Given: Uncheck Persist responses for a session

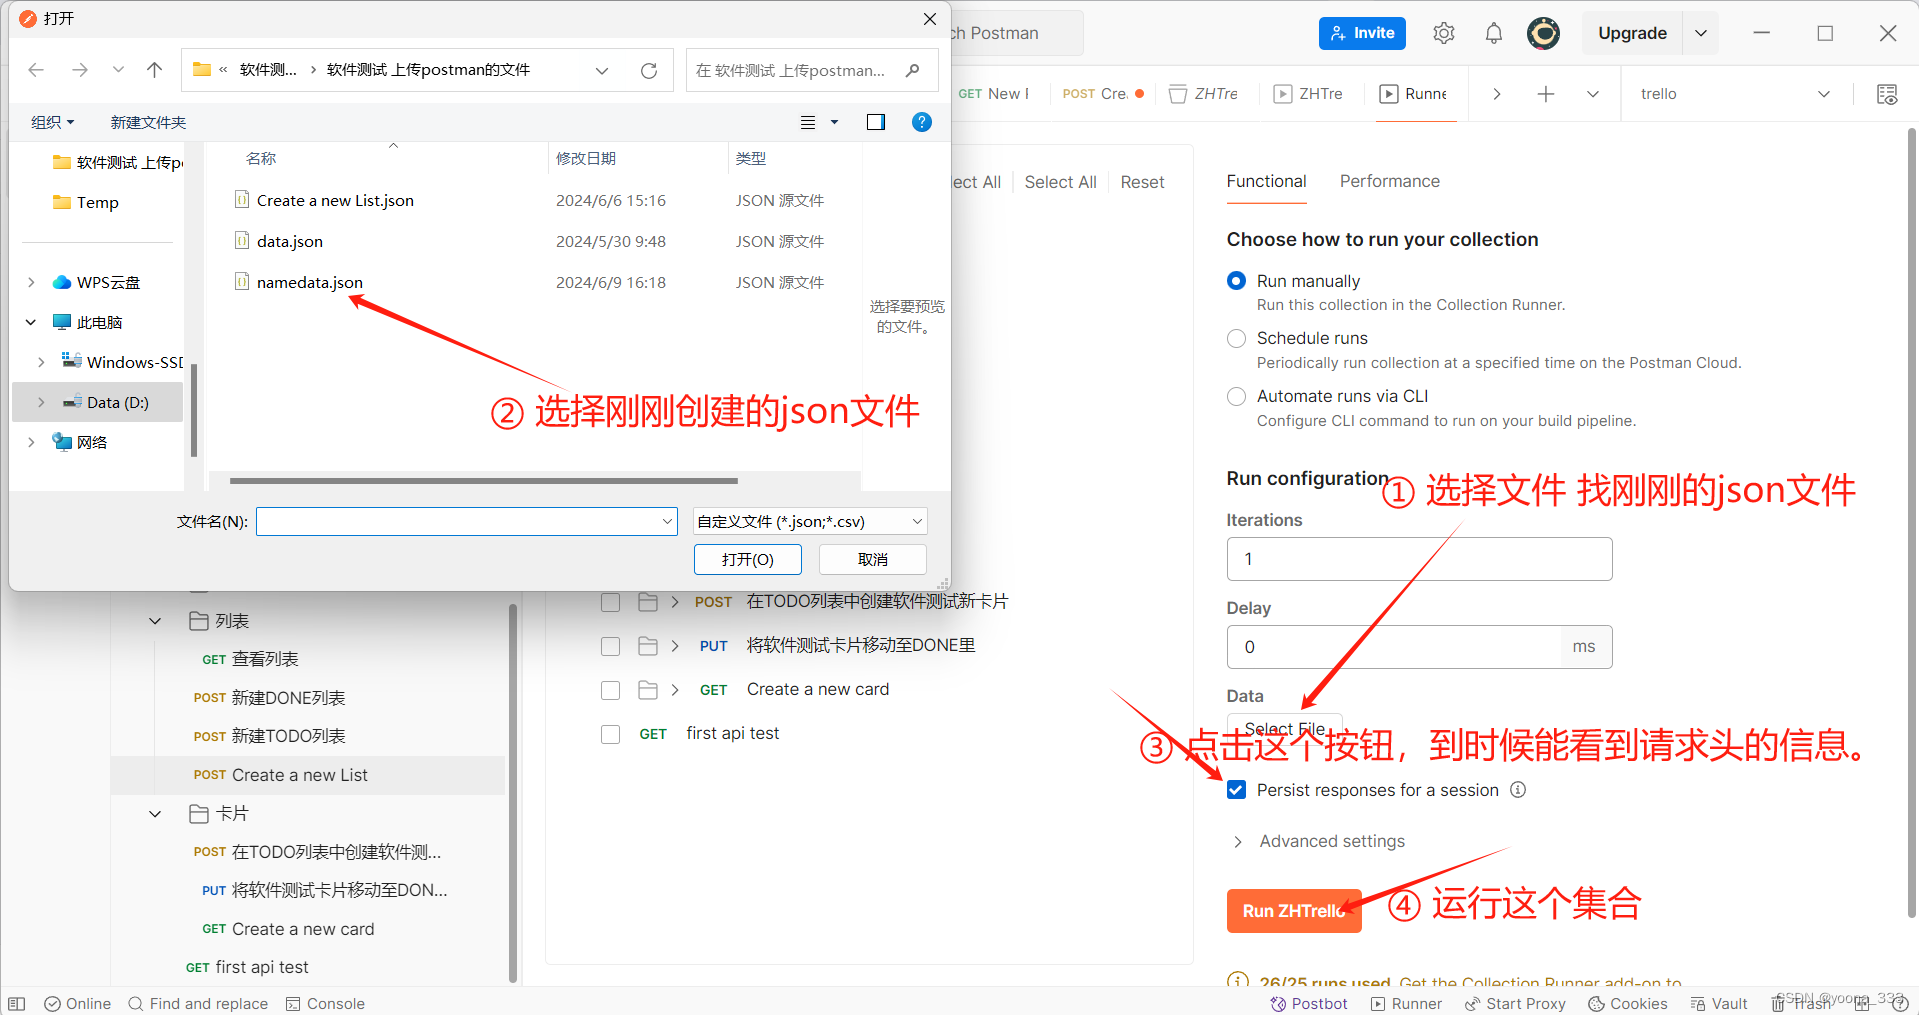Looking at the screenshot, I should coord(1236,790).
